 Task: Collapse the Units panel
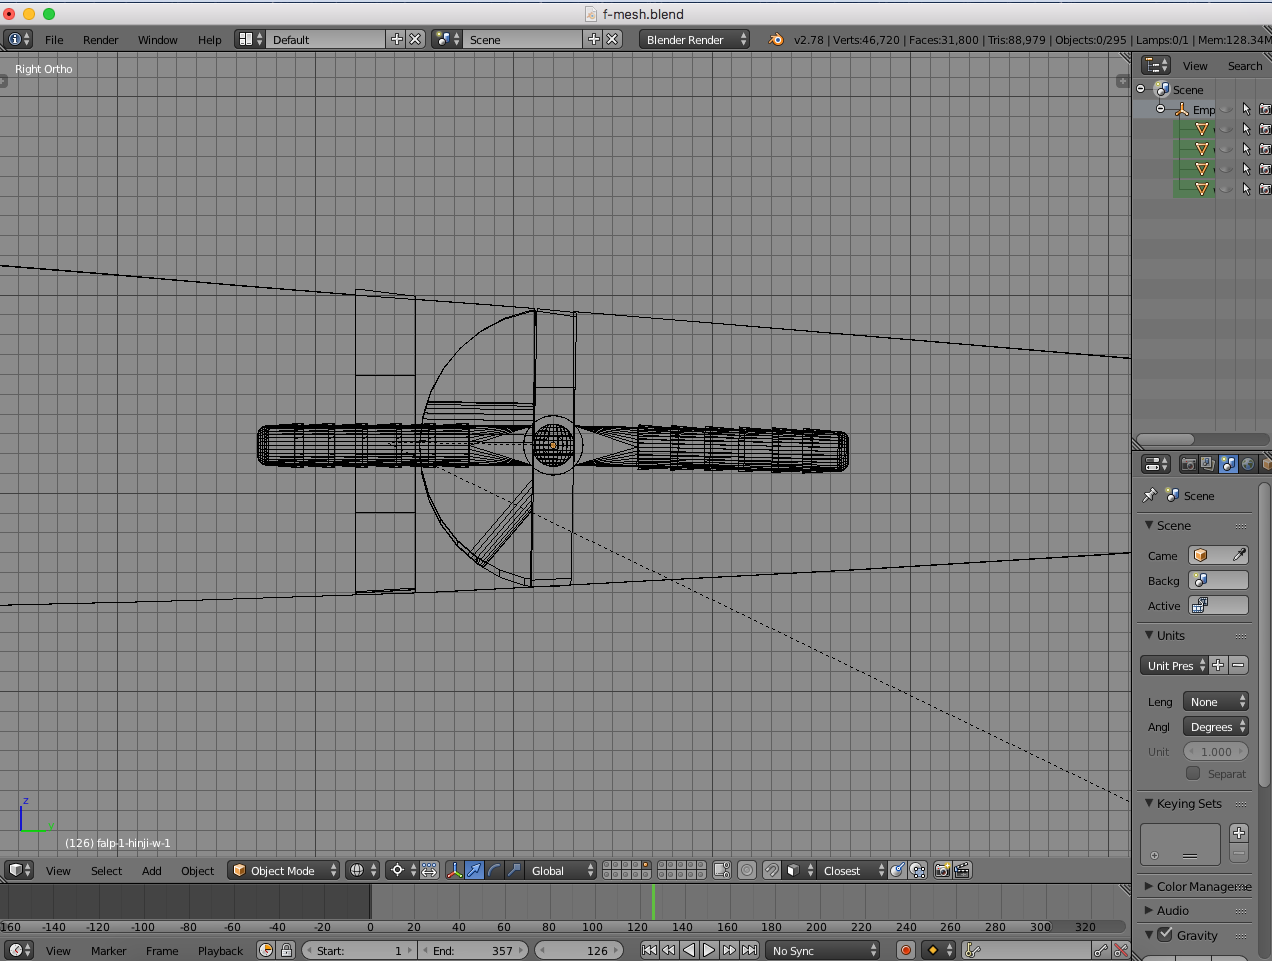click(x=1149, y=635)
